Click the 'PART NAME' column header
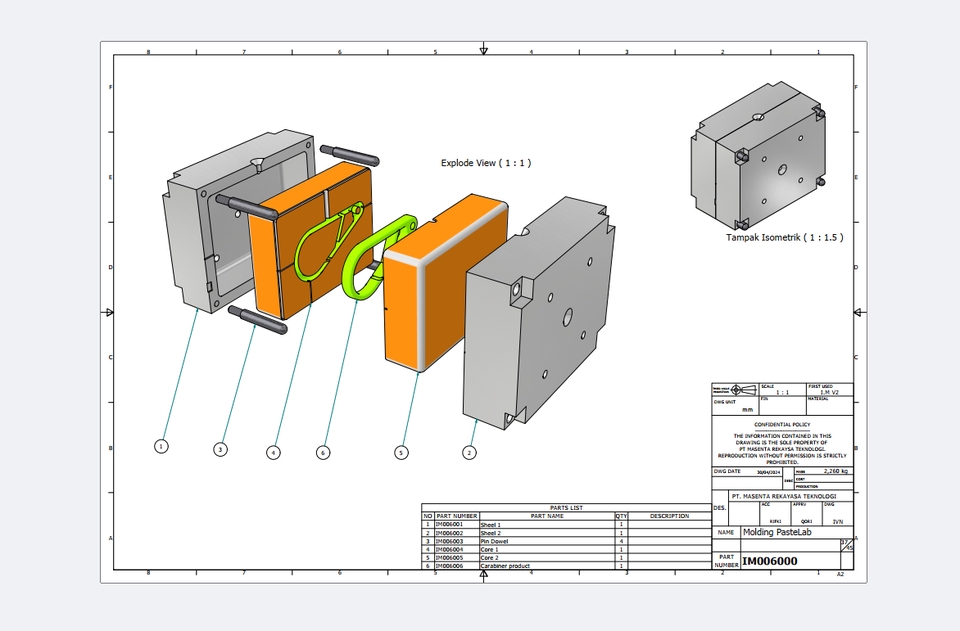 point(547,516)
